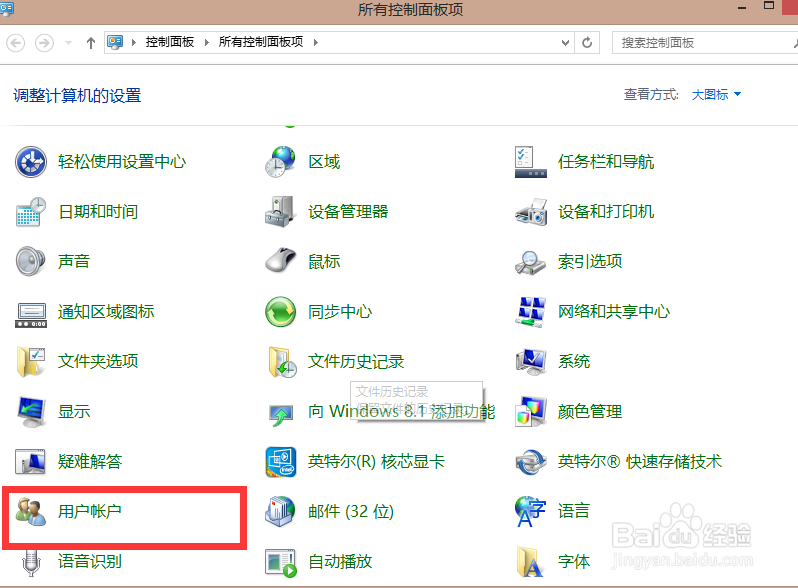Open the Fonts folder icon
798x588 pixels.
529,562
